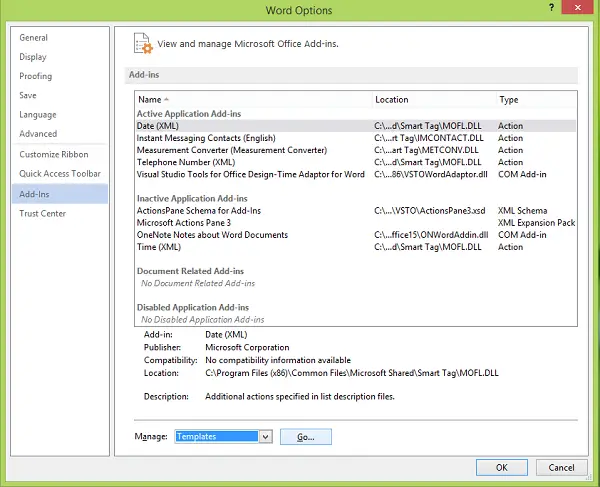Screen dimensions: 600x487
Task: Open the Trust Center category
Action: click(42, 213)
